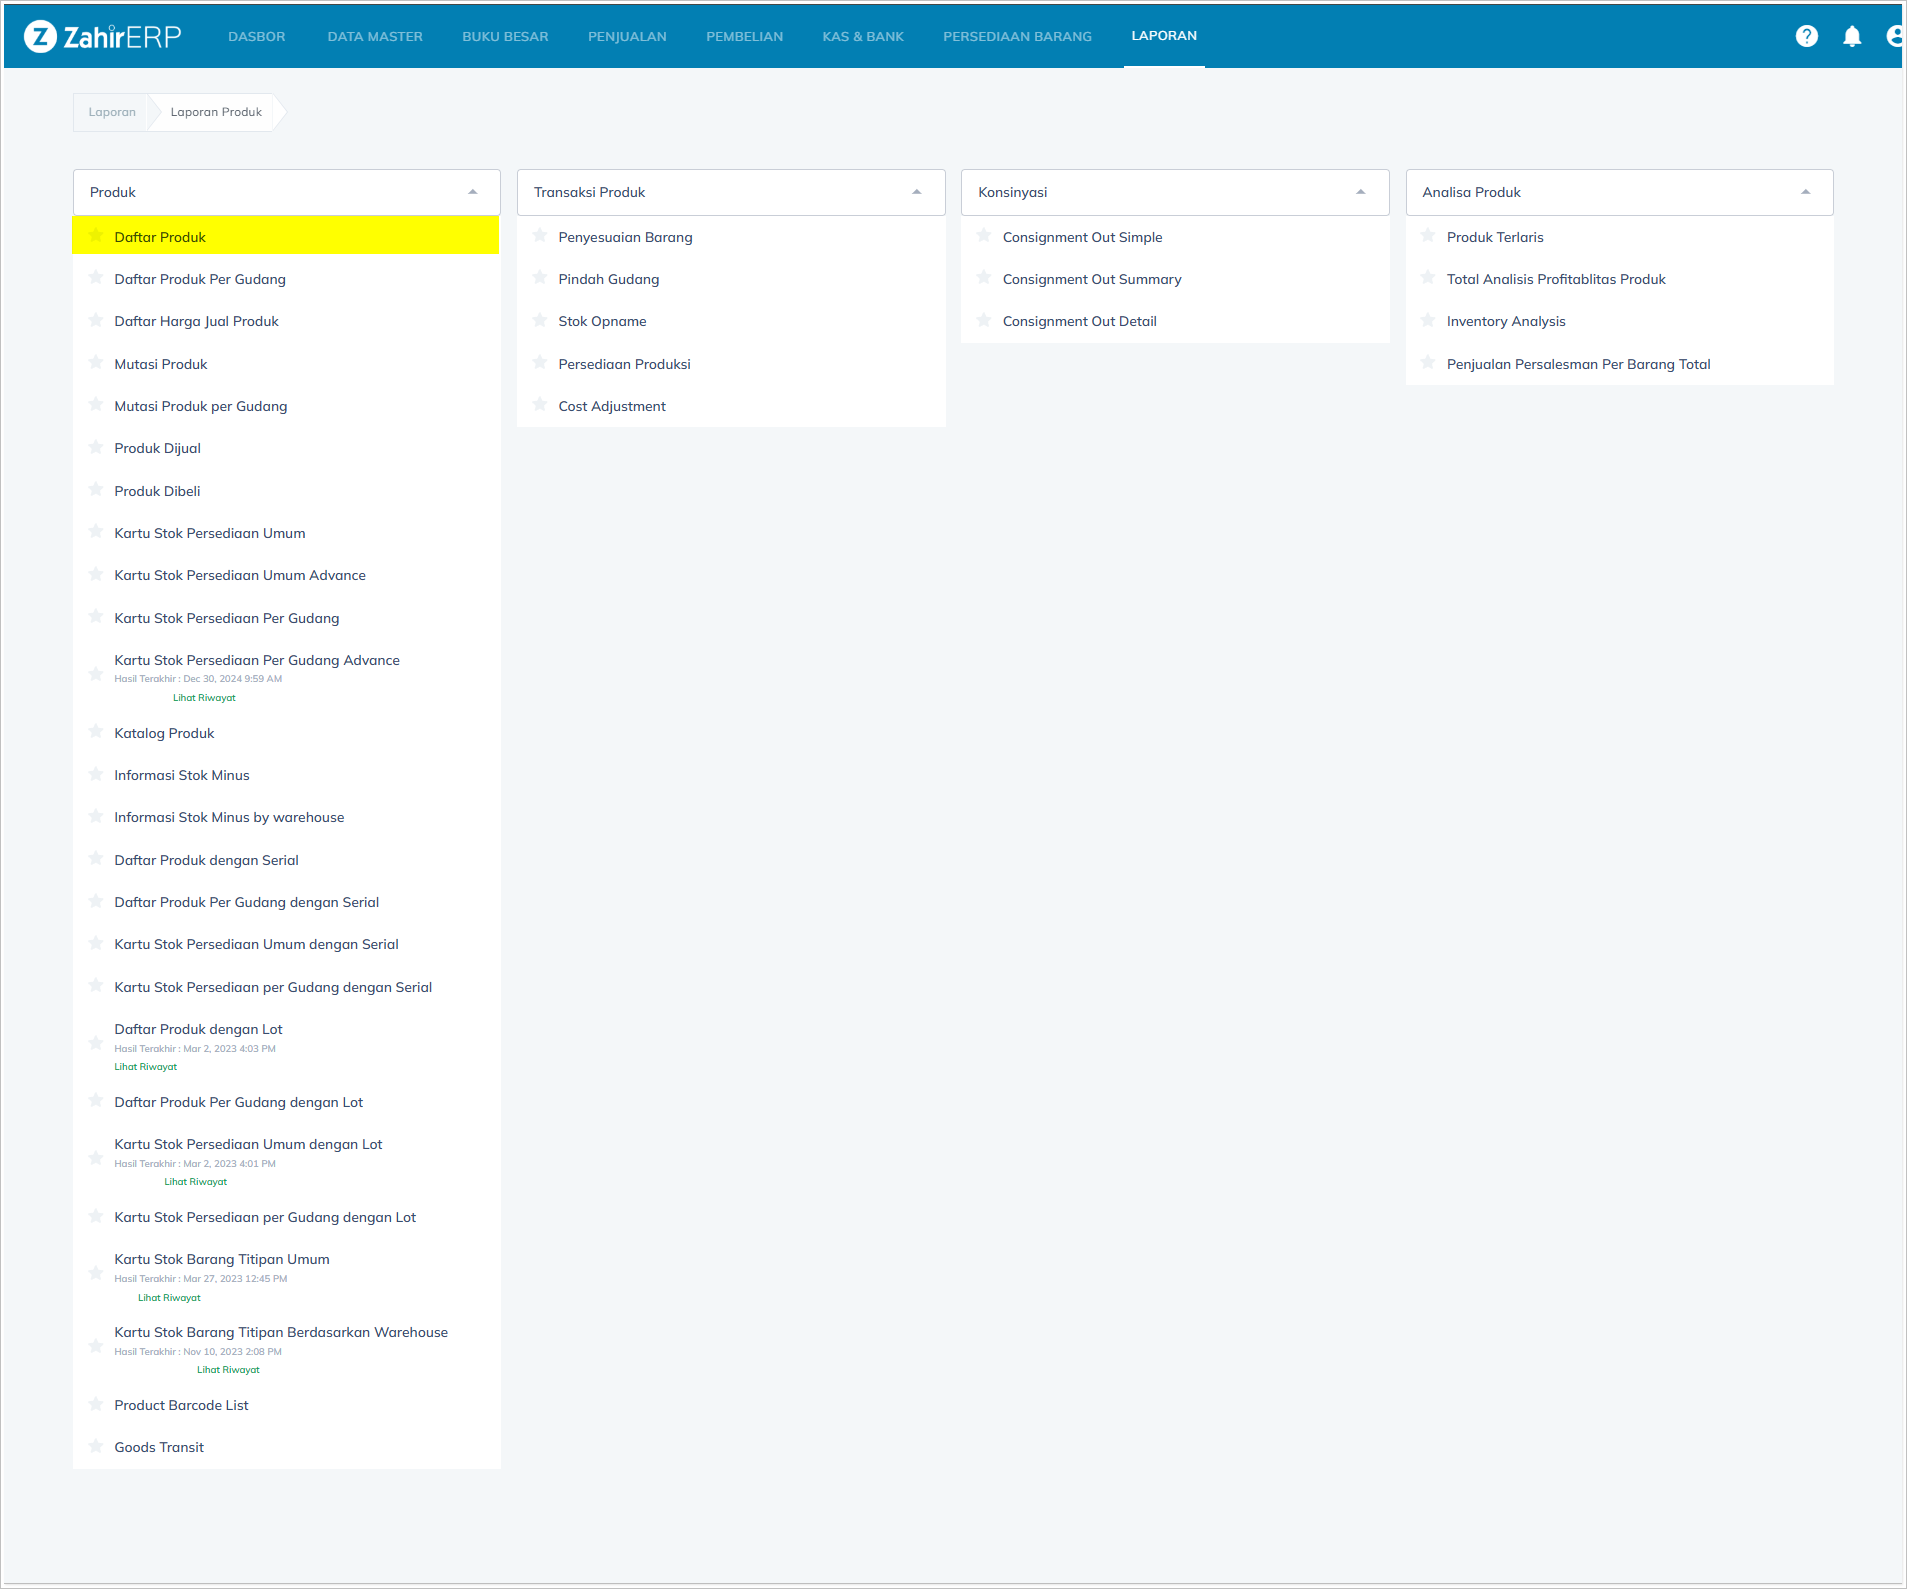1907x1589 pixels.
Task: Mark Produk Terlaris as favorite with star
Action: click(x=1428, y=236)
